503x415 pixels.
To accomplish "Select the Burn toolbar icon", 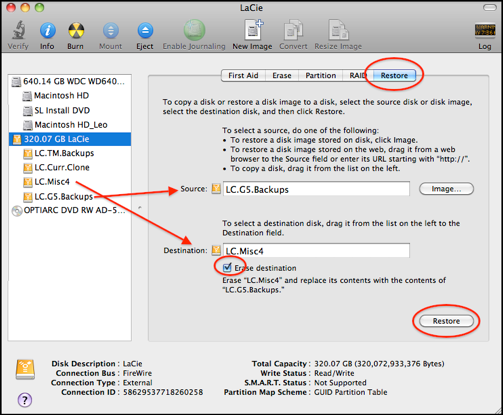I will [76, 31].
